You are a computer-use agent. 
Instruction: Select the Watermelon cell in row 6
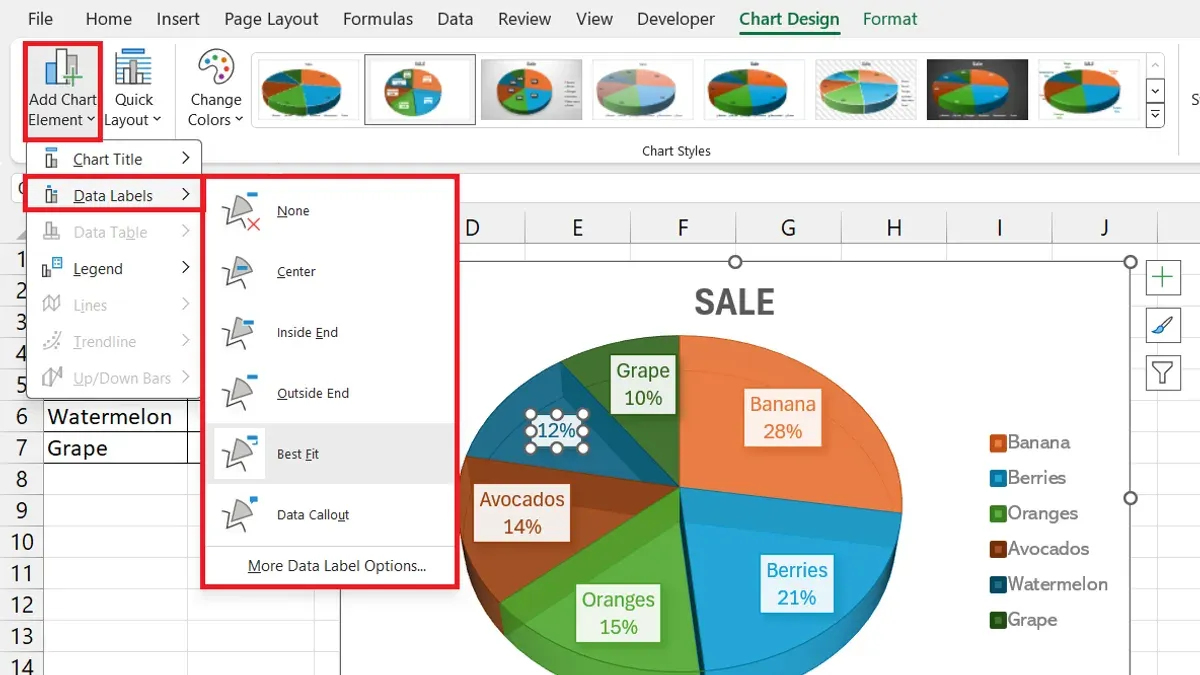[x=115, y=416]
